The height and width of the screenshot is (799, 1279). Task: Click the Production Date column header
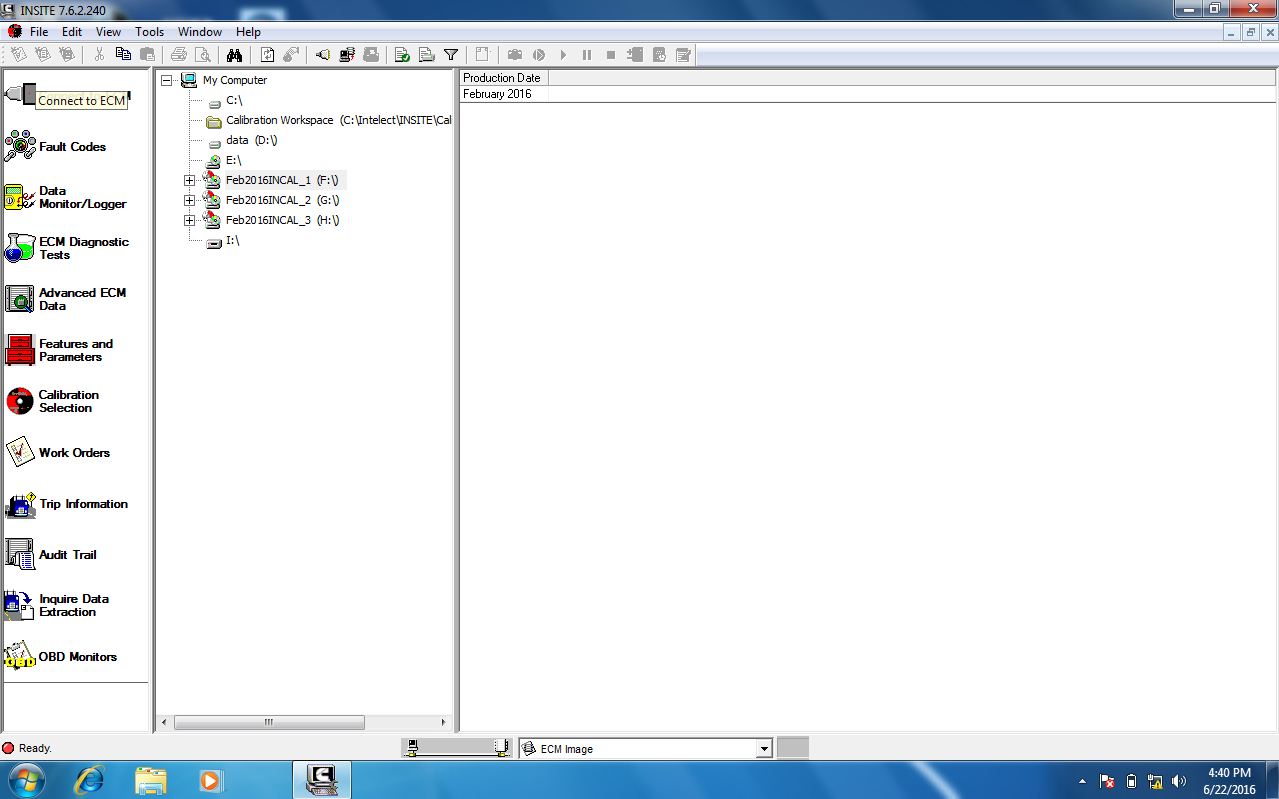click(x=504, y=78)
